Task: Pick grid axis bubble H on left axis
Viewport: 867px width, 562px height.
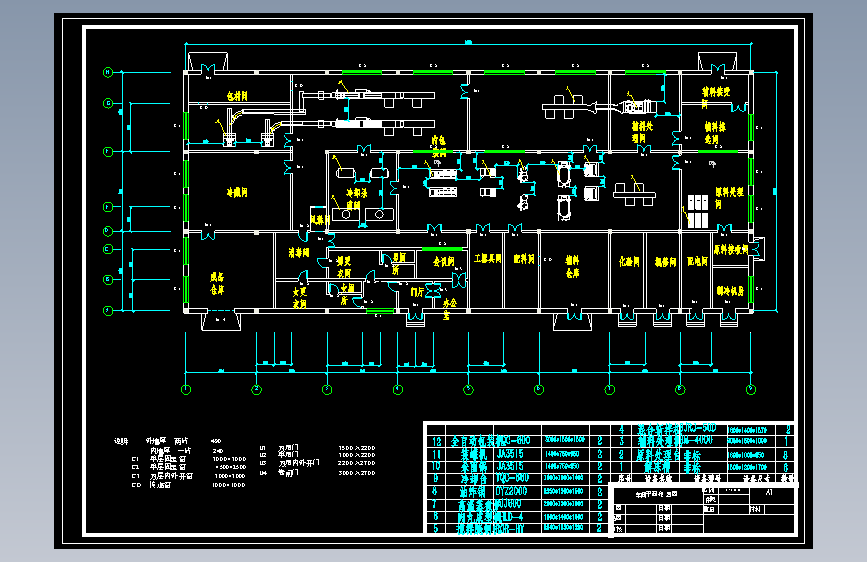Action: pos(108,72)
